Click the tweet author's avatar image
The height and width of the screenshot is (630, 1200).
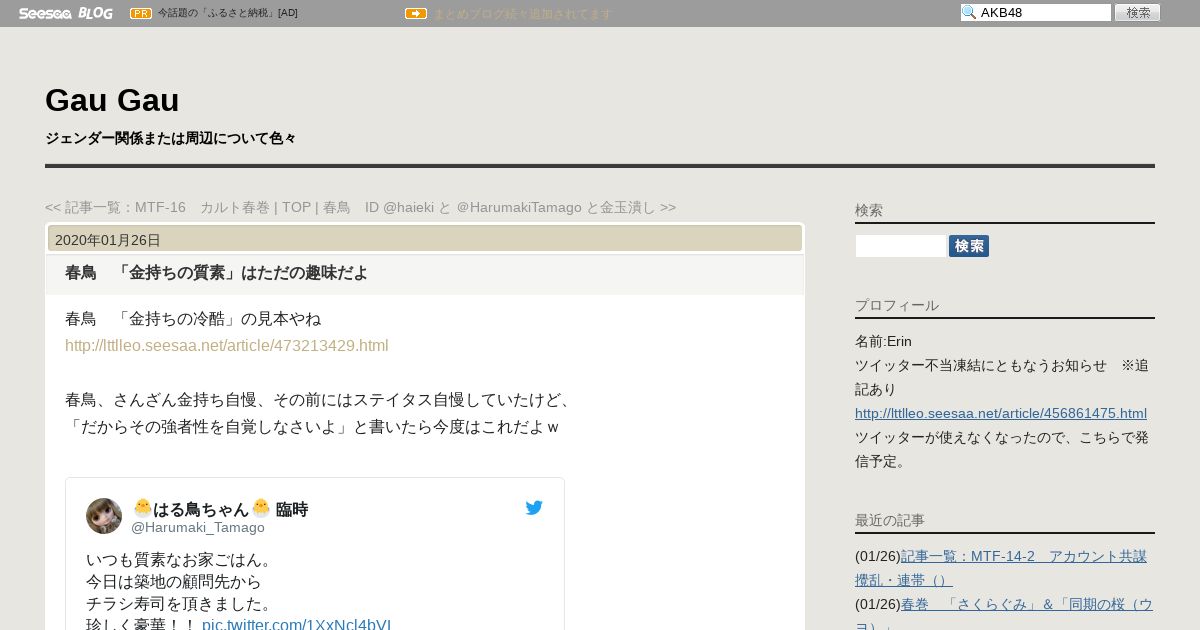(x=104, y=516)
